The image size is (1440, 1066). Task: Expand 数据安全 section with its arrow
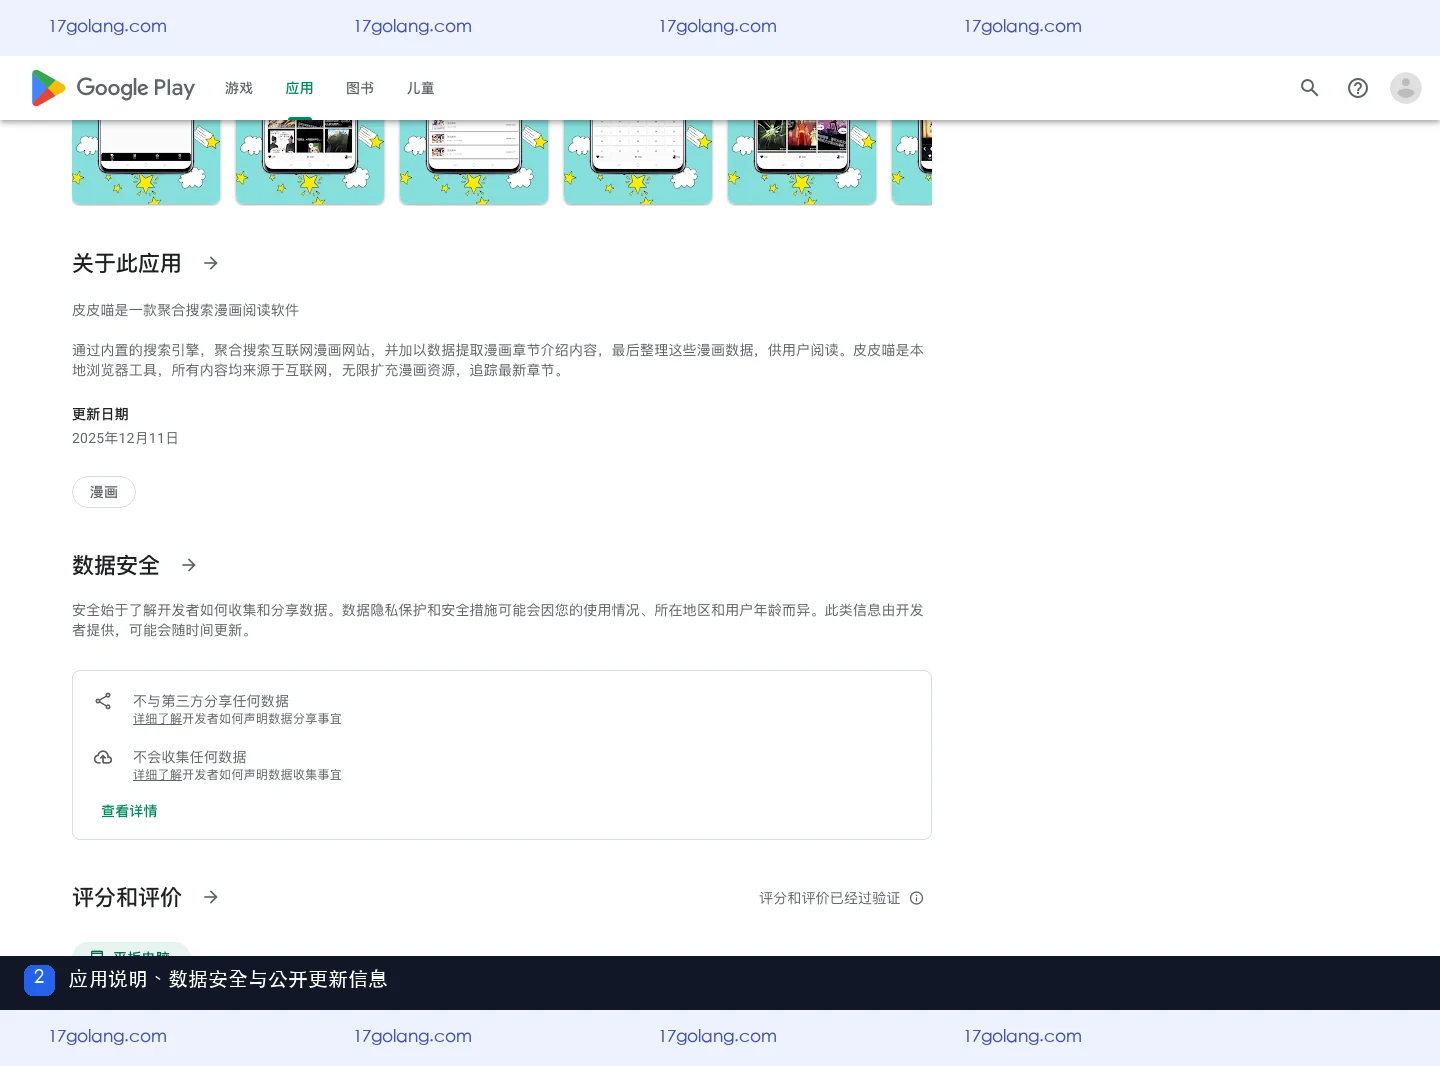pos(189,565)
